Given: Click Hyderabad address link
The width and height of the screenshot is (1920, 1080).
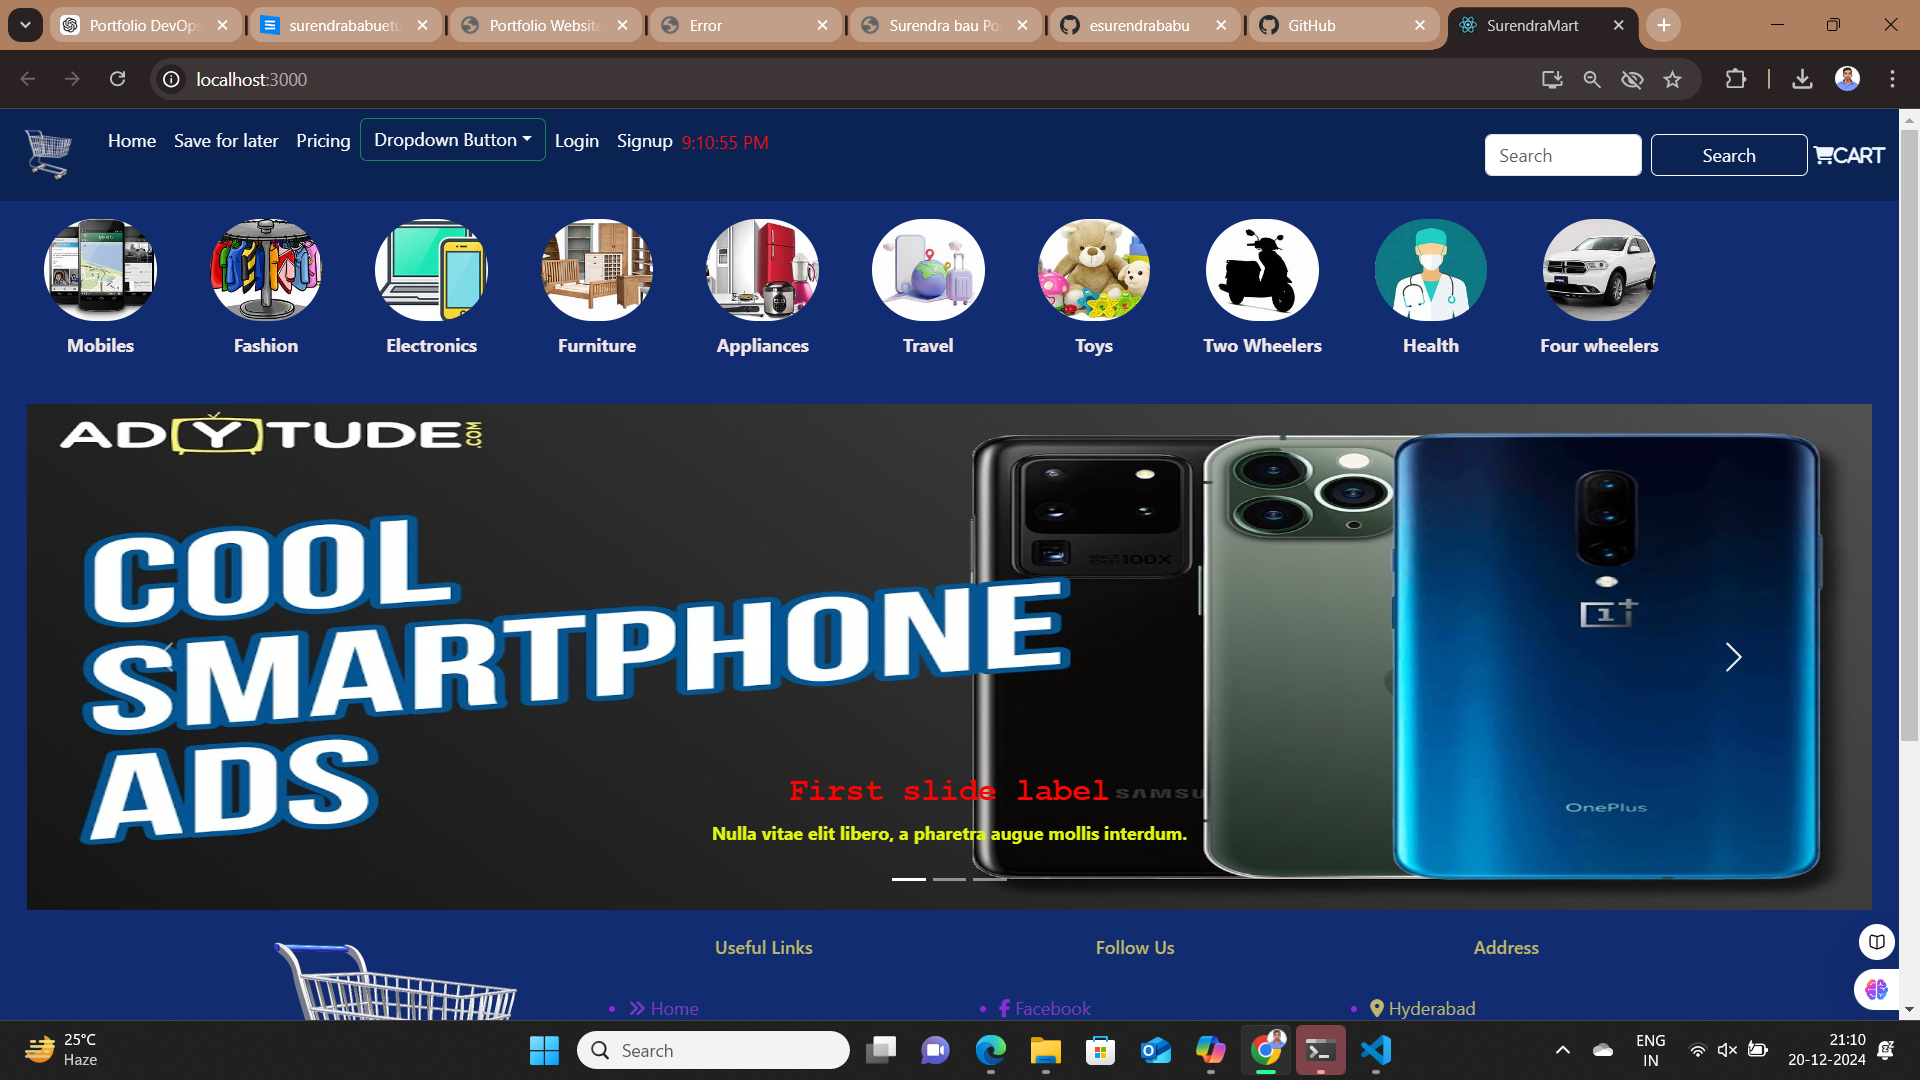Looking at the screenshot, I should point(1431,1008).
